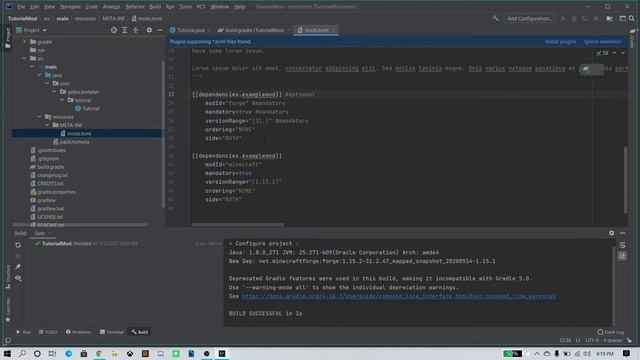Image resolution: width=640 pixels, height=360 pixels.
Task: Click Install plugins link
Action: pos(560,42)
